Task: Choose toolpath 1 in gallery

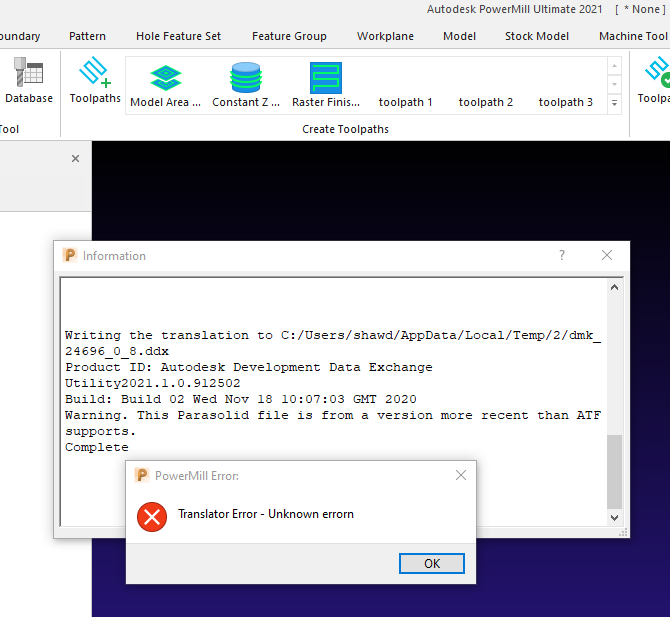Action: click(x=406, y=102)
